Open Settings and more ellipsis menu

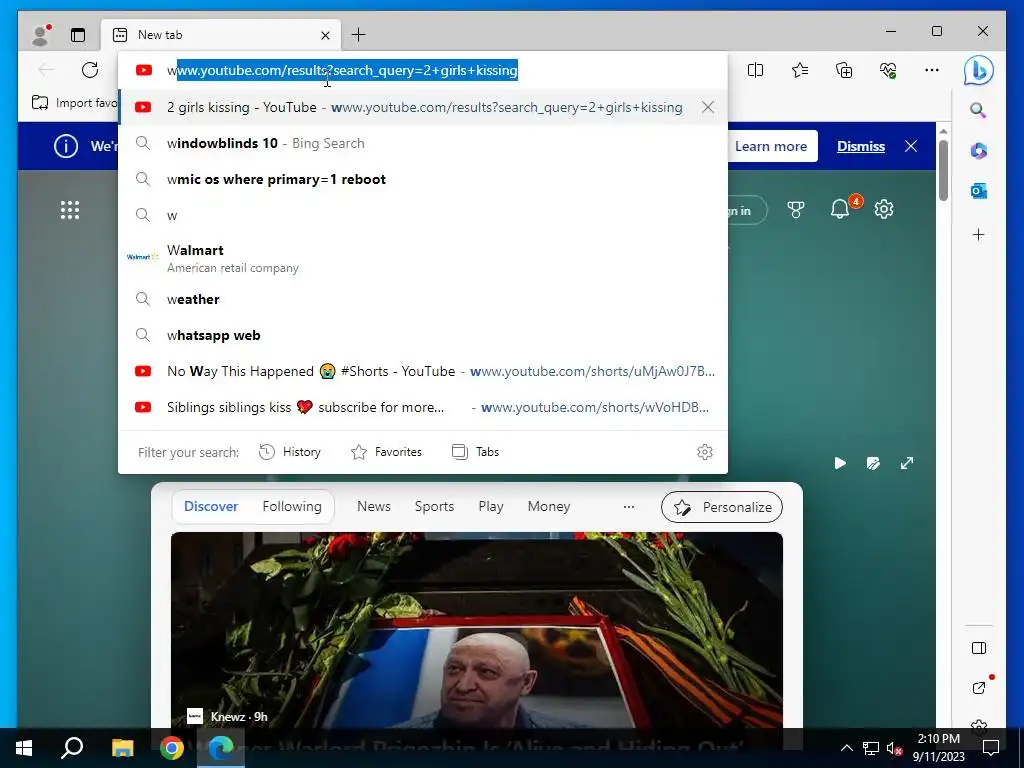[x=932, y=70]
